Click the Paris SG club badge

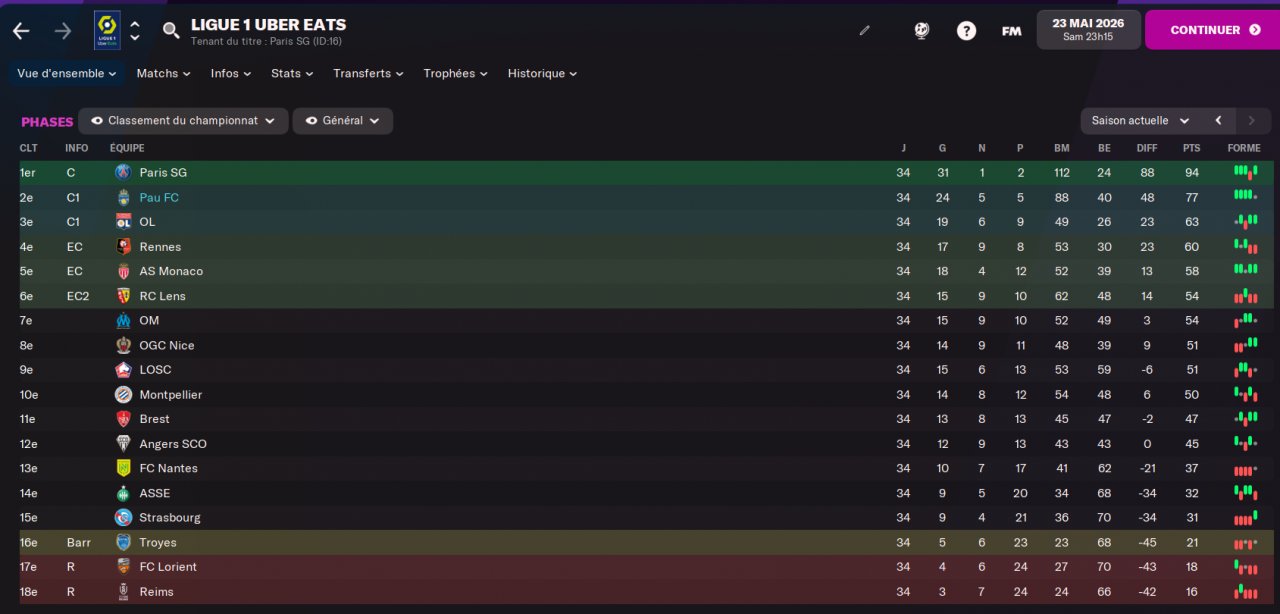coord(123,173)
